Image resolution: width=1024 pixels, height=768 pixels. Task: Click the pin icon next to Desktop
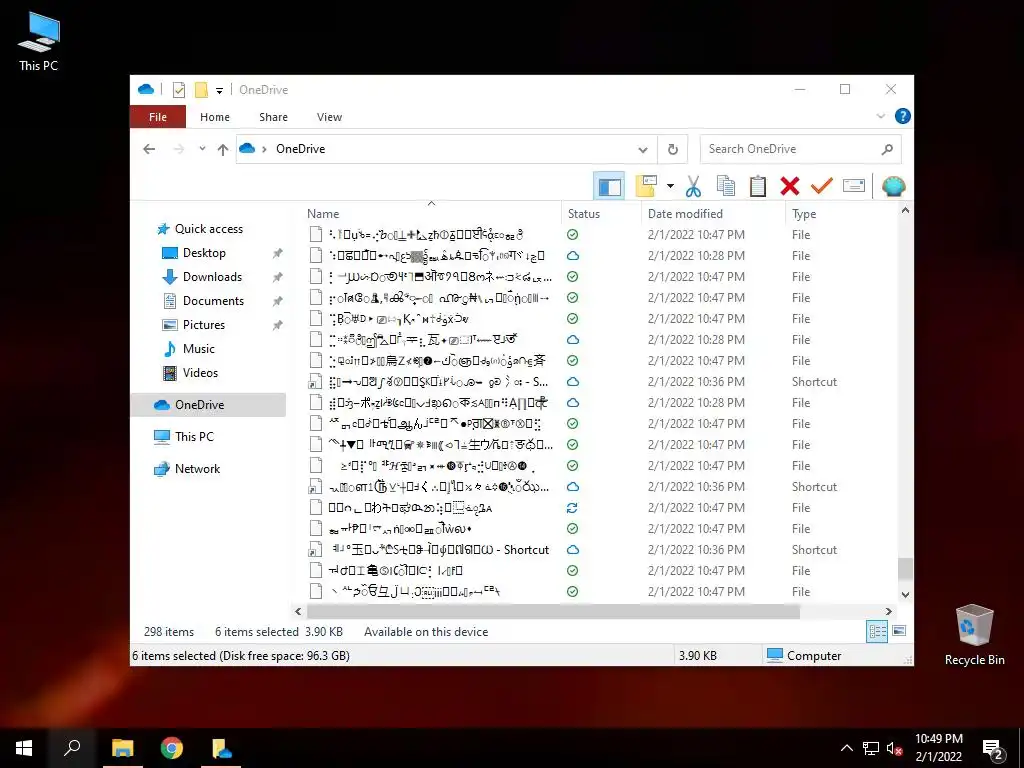click(278, 253)
